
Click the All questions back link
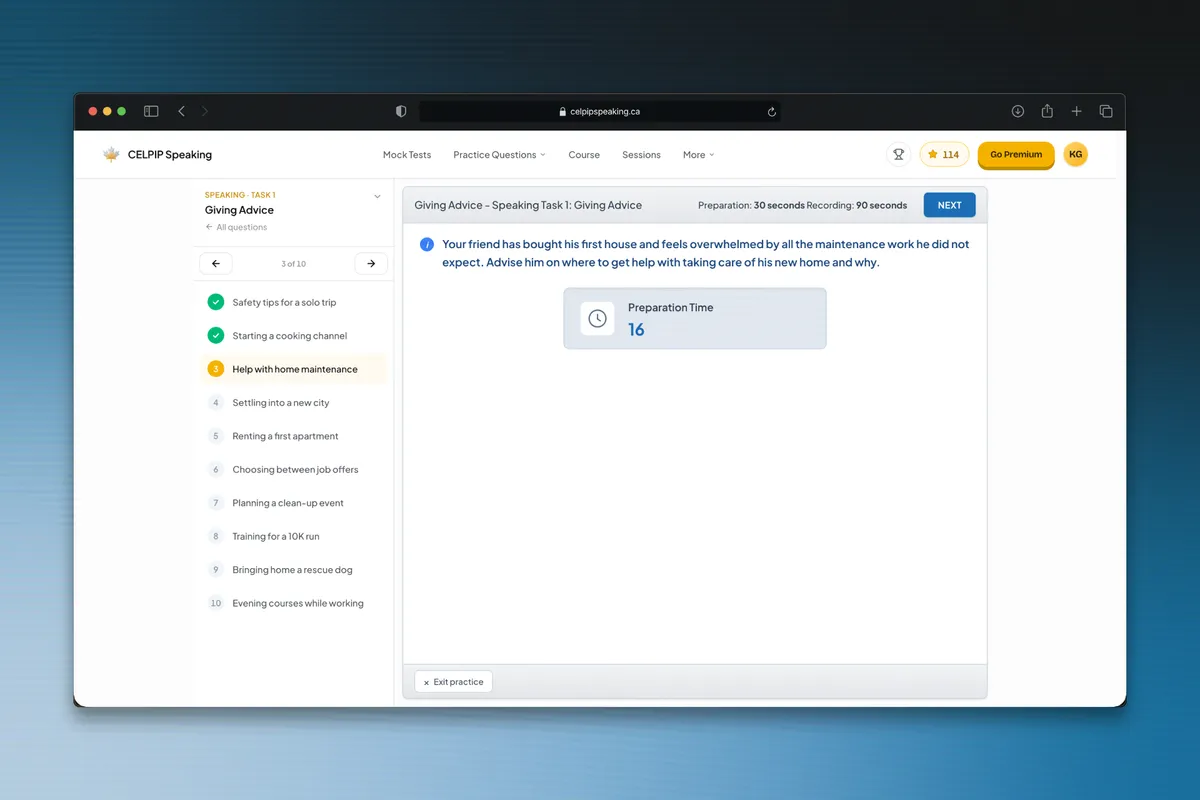coord(236,227)
